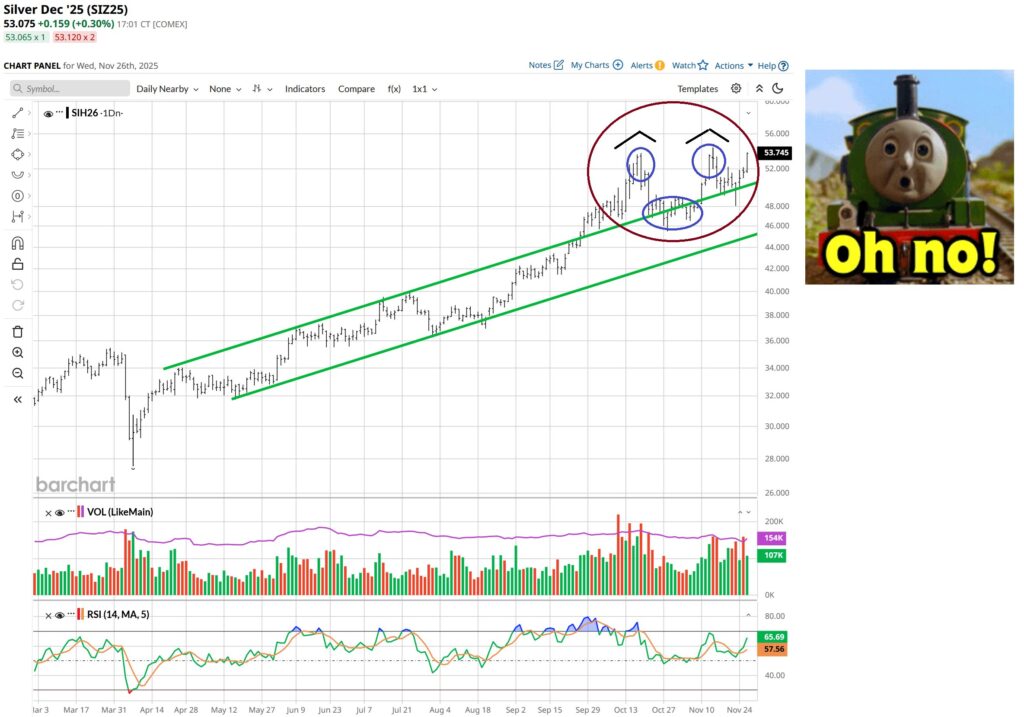
Task: Toggle visibility of the VOL indicator
Action: point(60,512)
